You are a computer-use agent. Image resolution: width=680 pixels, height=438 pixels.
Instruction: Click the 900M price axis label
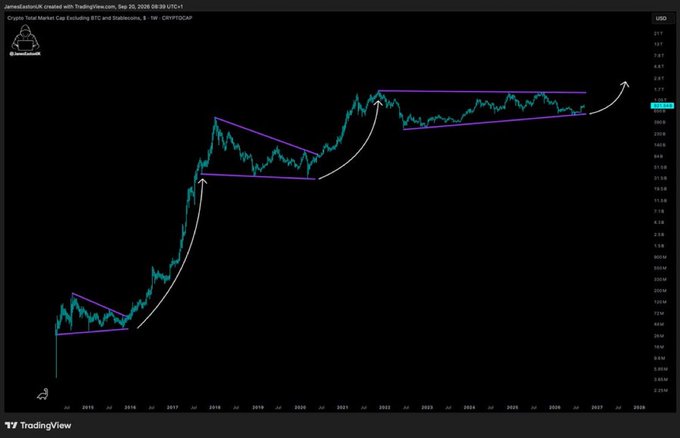point(660,257)
